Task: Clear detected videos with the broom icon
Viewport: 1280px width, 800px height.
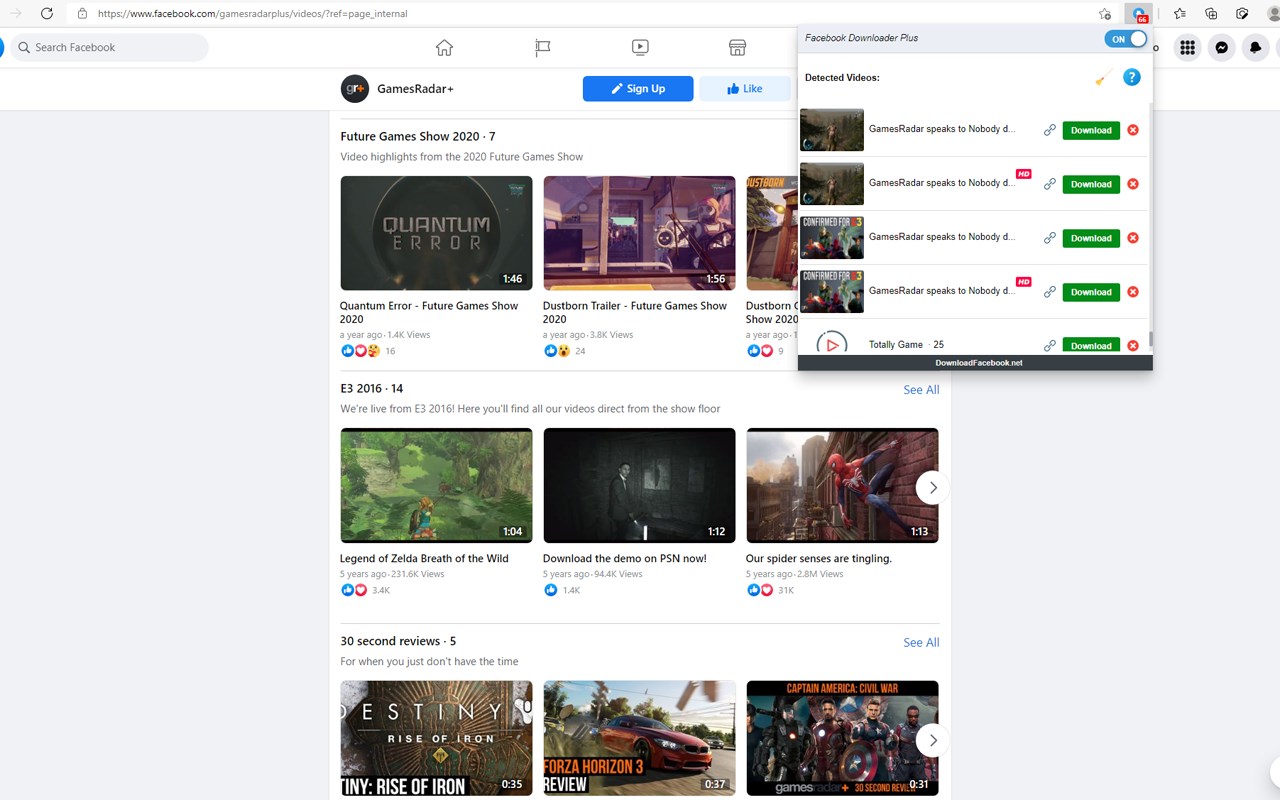Action: tap(1103, 77)
